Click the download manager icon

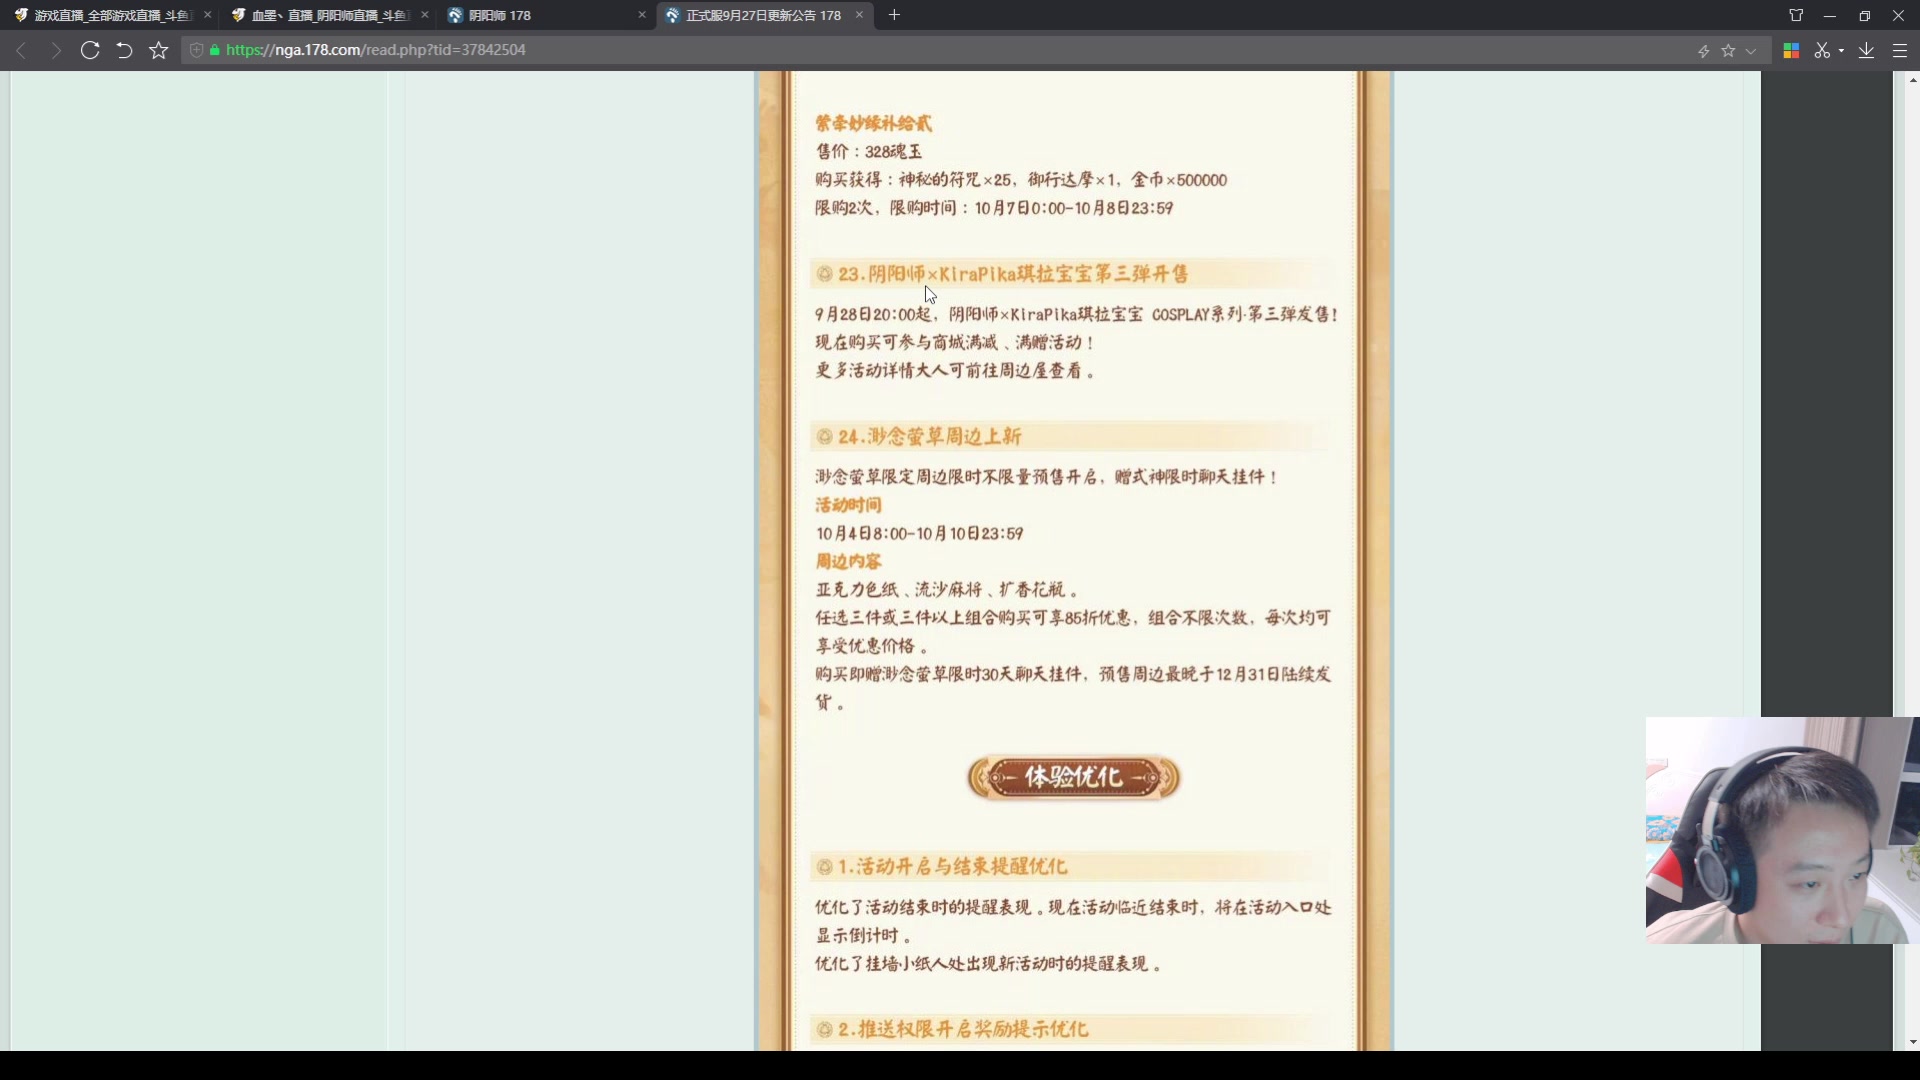pyautogui.click(x=1866, y=50)
